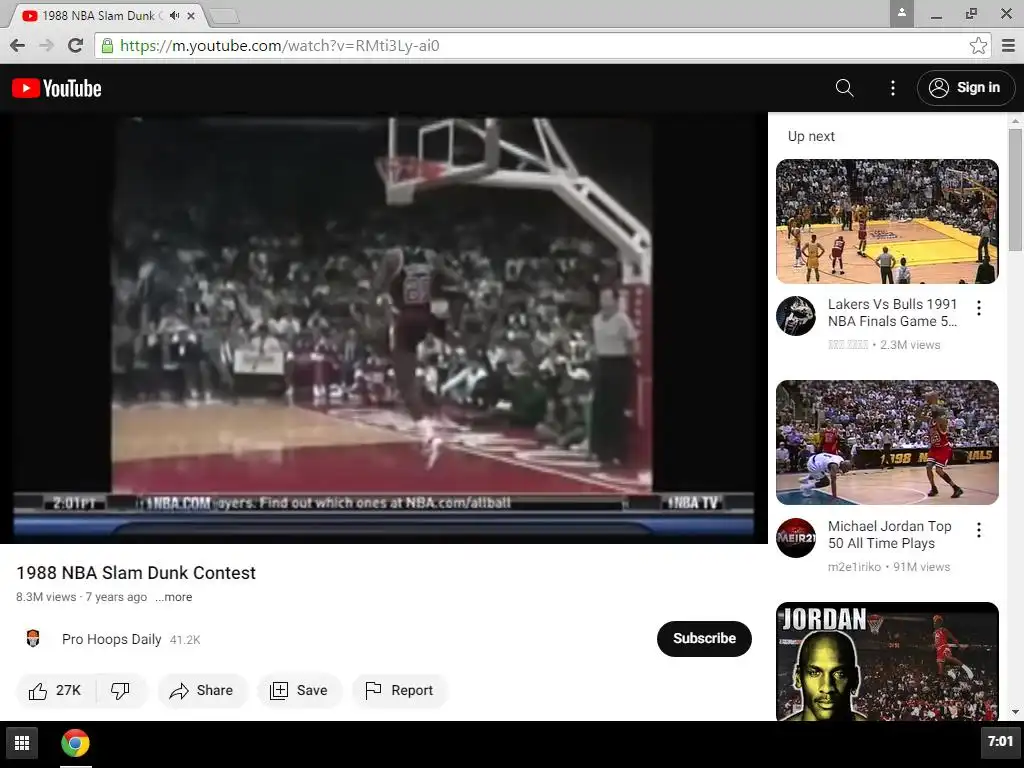Click the YouTube logo home link
Viewport: 1024px width, 768px height.
point(57,88)
